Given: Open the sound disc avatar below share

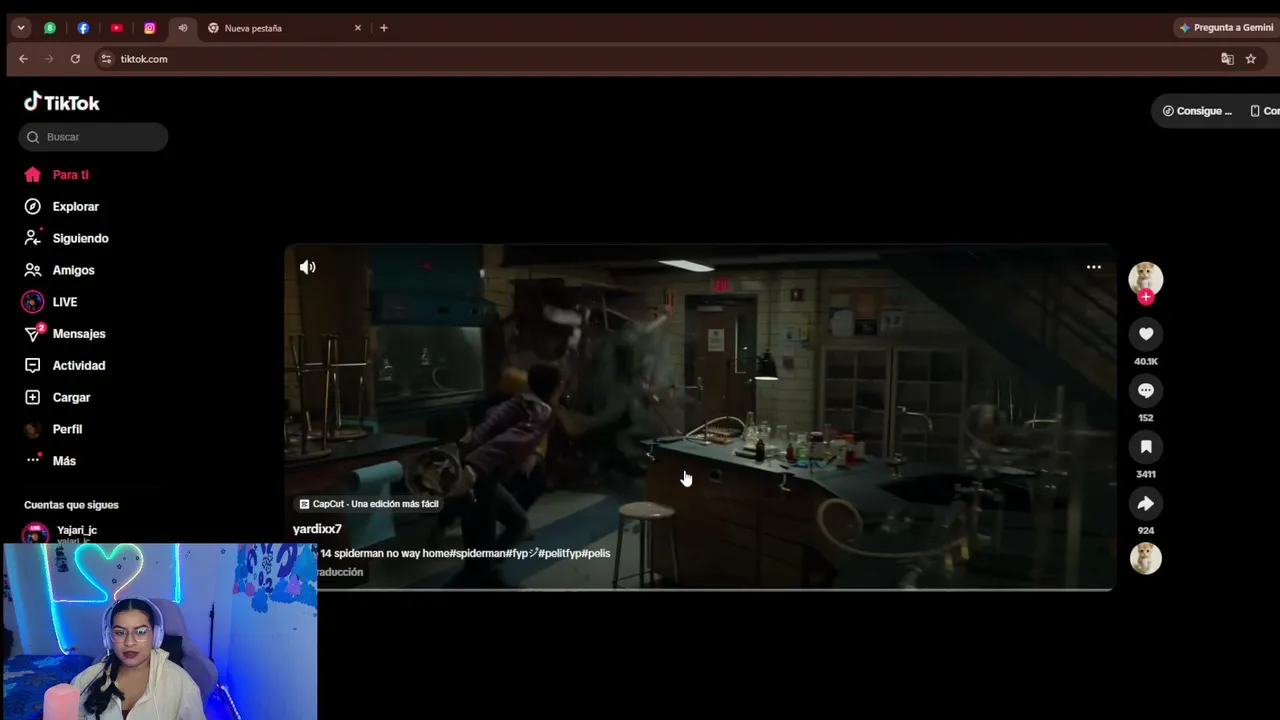Looking at the screenshot, I should coord(1146,558).
